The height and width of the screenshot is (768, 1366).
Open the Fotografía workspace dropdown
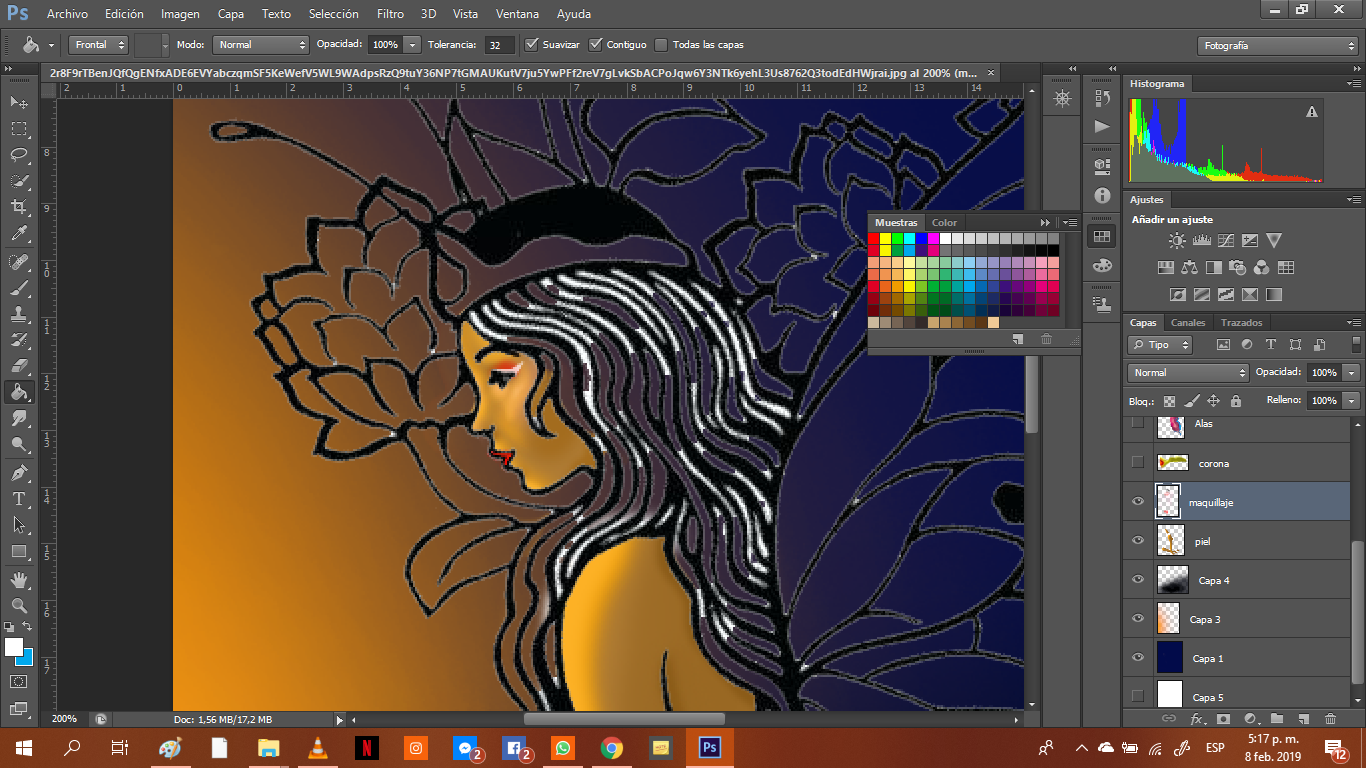[1277, 46]
